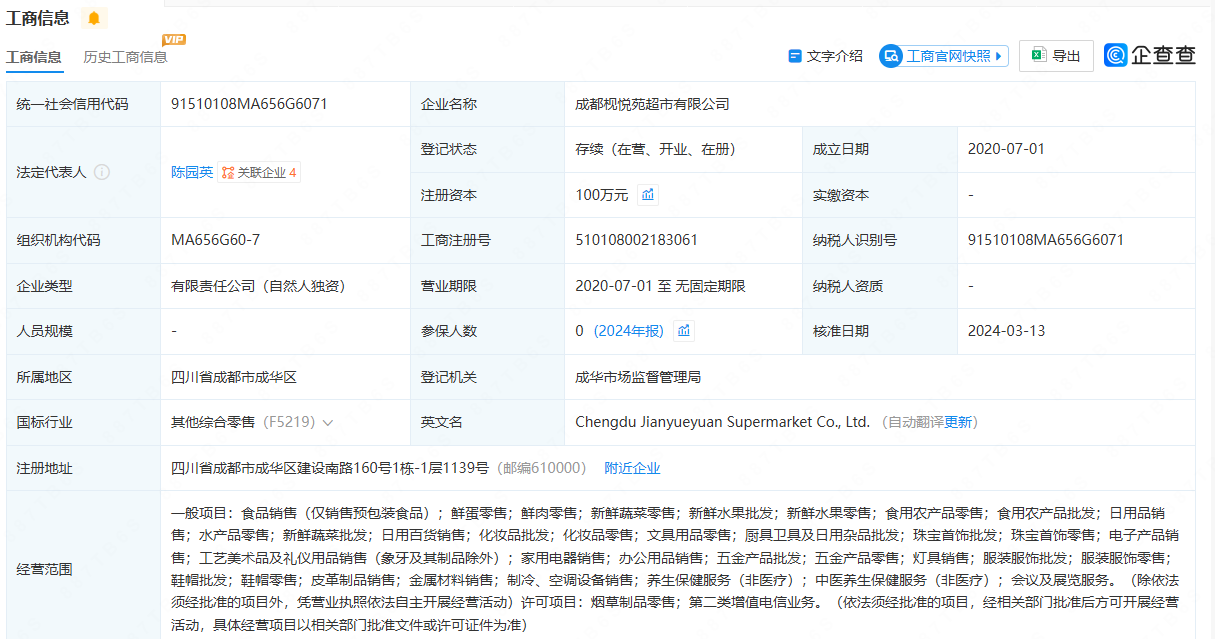Image resolution: width=1215 pixels, height=639 pixels.
Task: Select the 工商信息 tab
Action: pos(34,57)
